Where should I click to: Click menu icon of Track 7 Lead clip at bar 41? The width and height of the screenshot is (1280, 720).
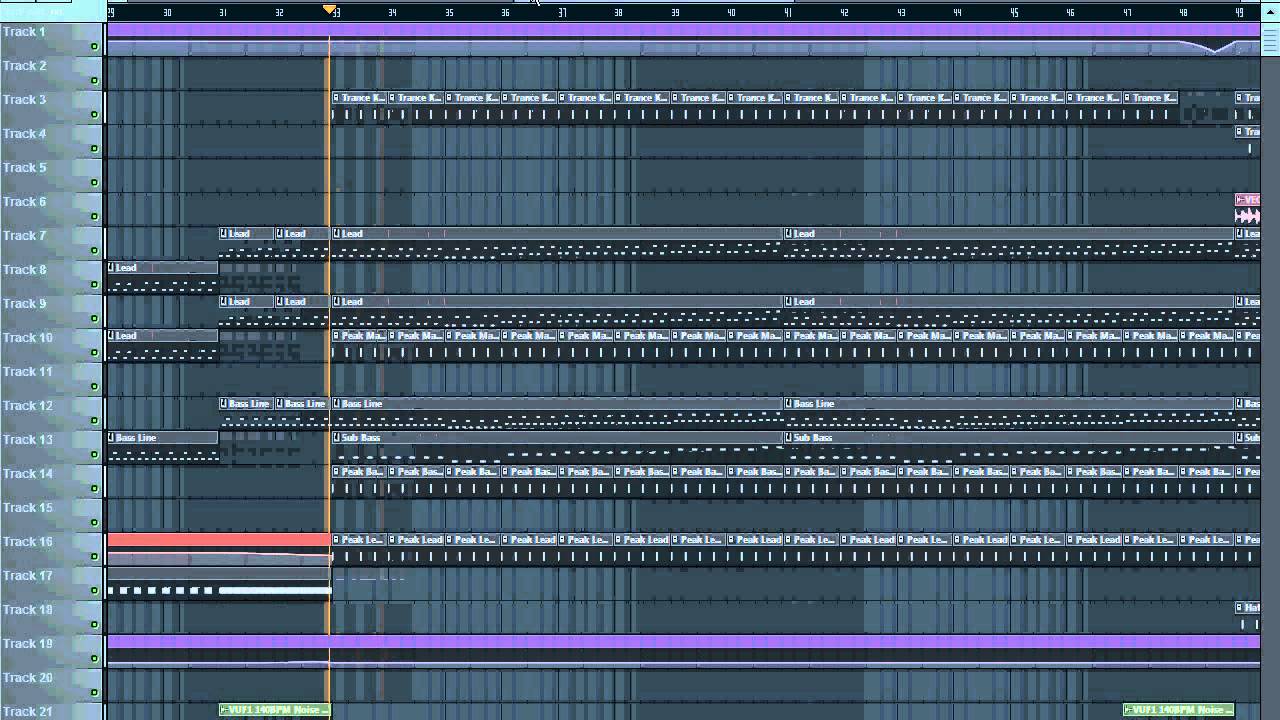point(789,234)
